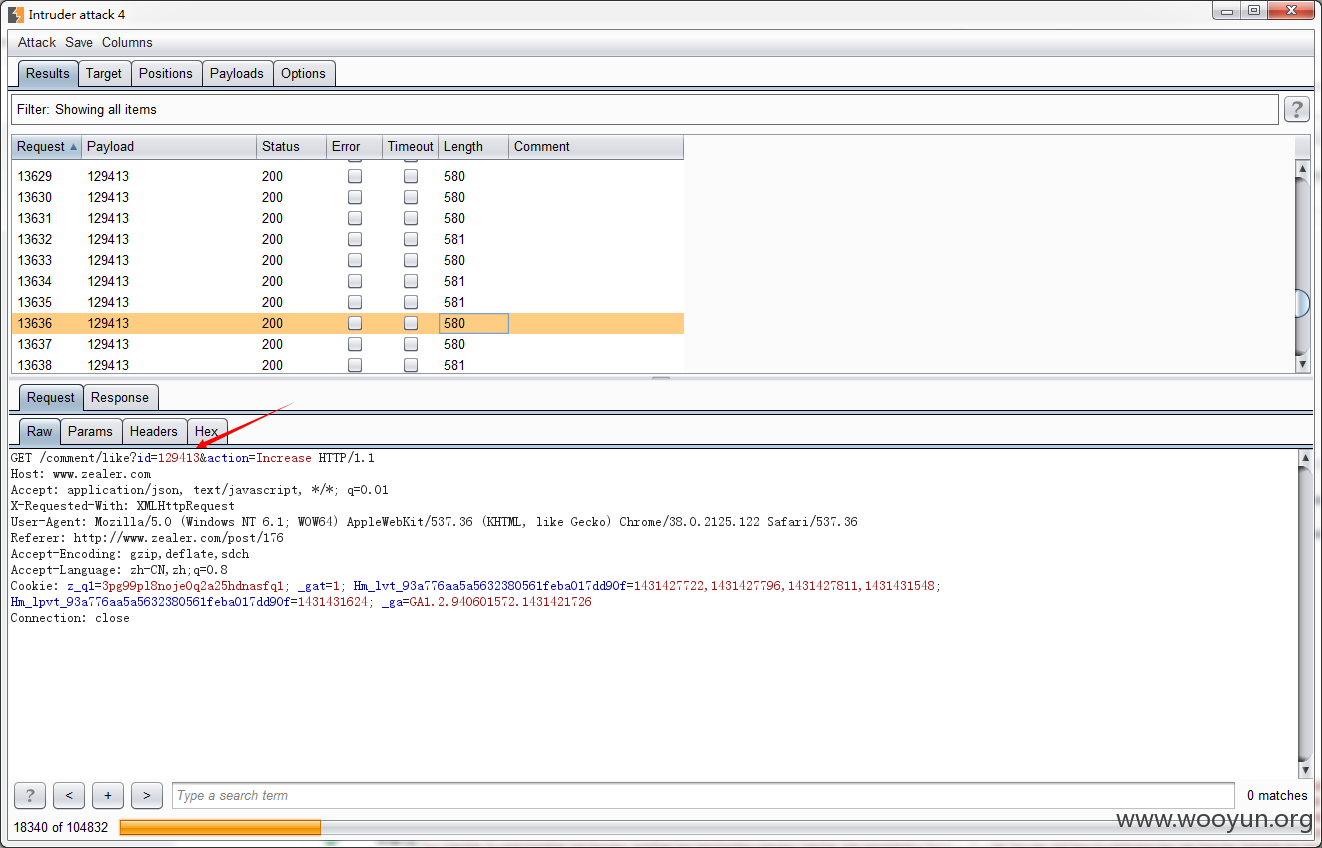Click the orange attack progress bar

220,827
